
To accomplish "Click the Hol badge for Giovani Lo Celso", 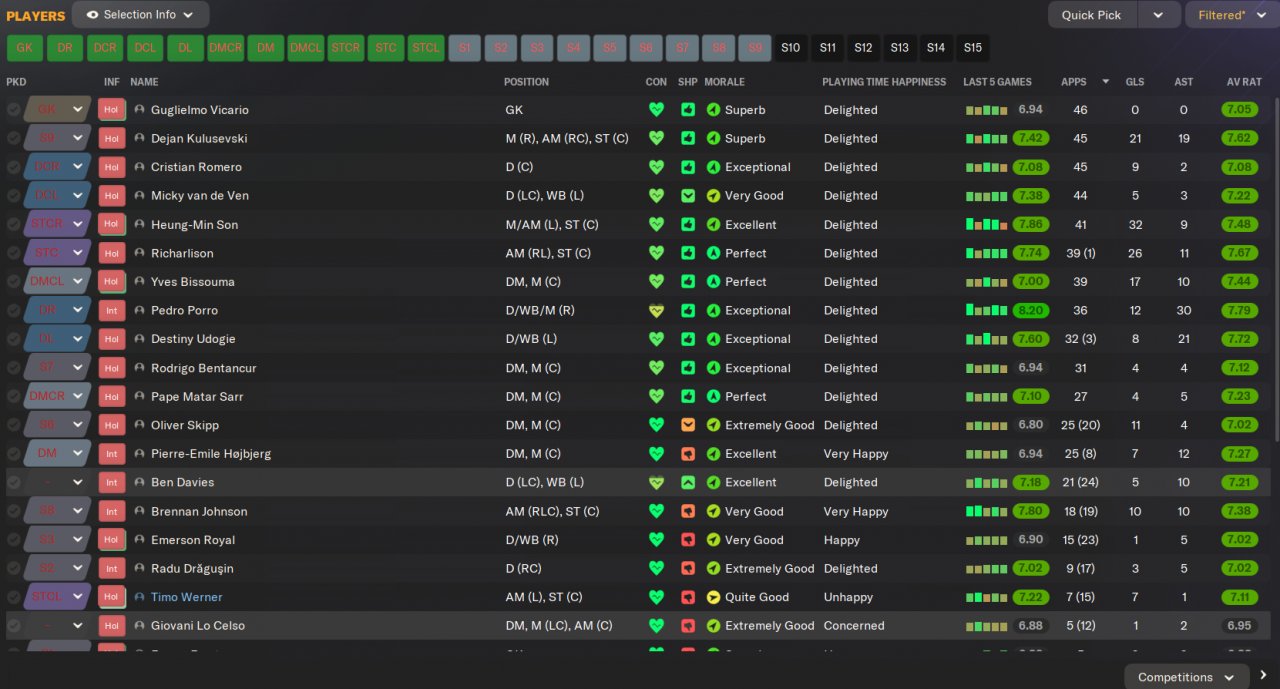I will coord(111,626).
